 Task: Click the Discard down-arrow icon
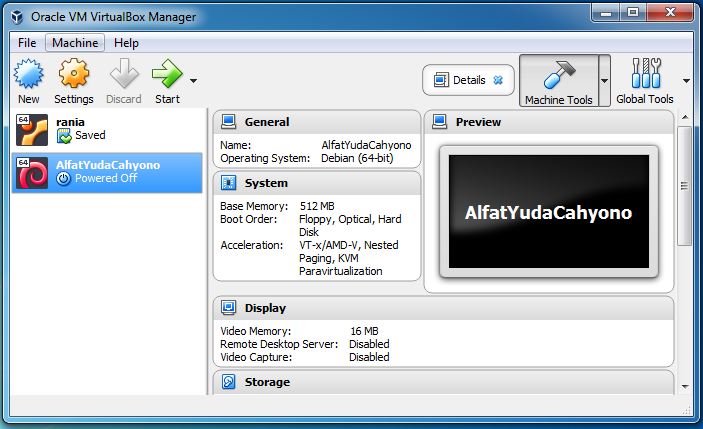[124, 73]
